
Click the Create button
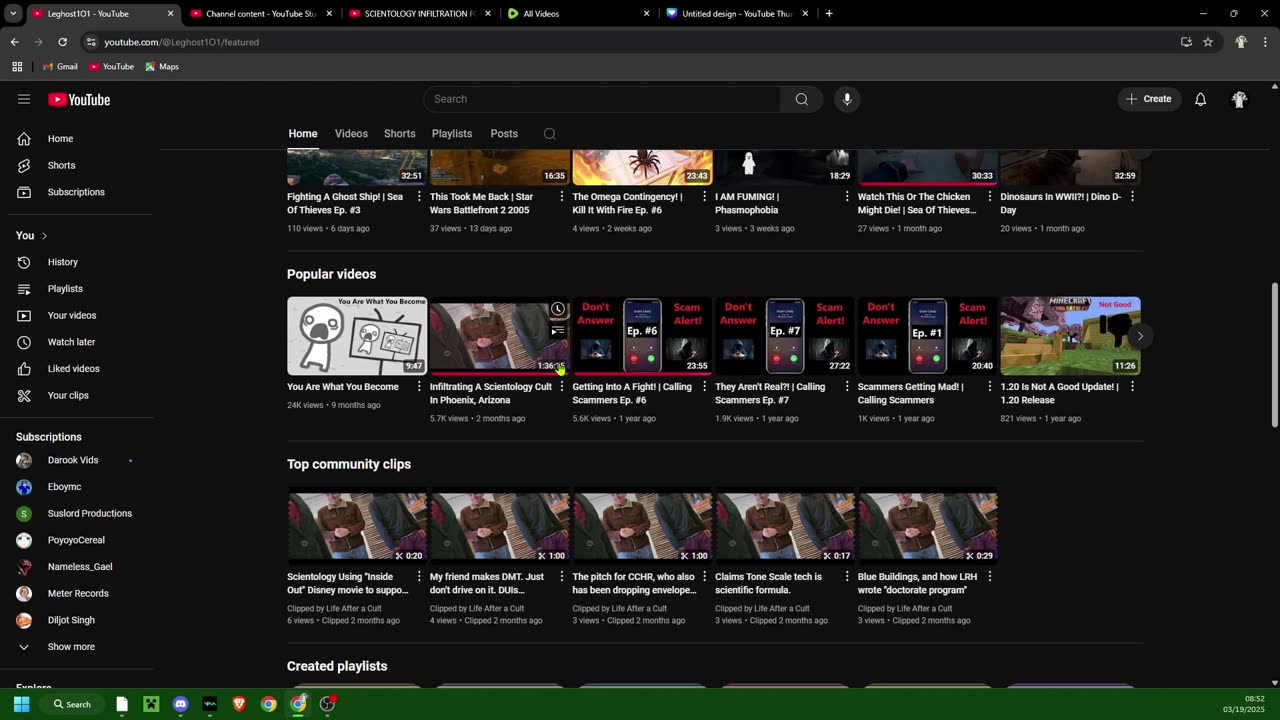(x=1149, y=99)
